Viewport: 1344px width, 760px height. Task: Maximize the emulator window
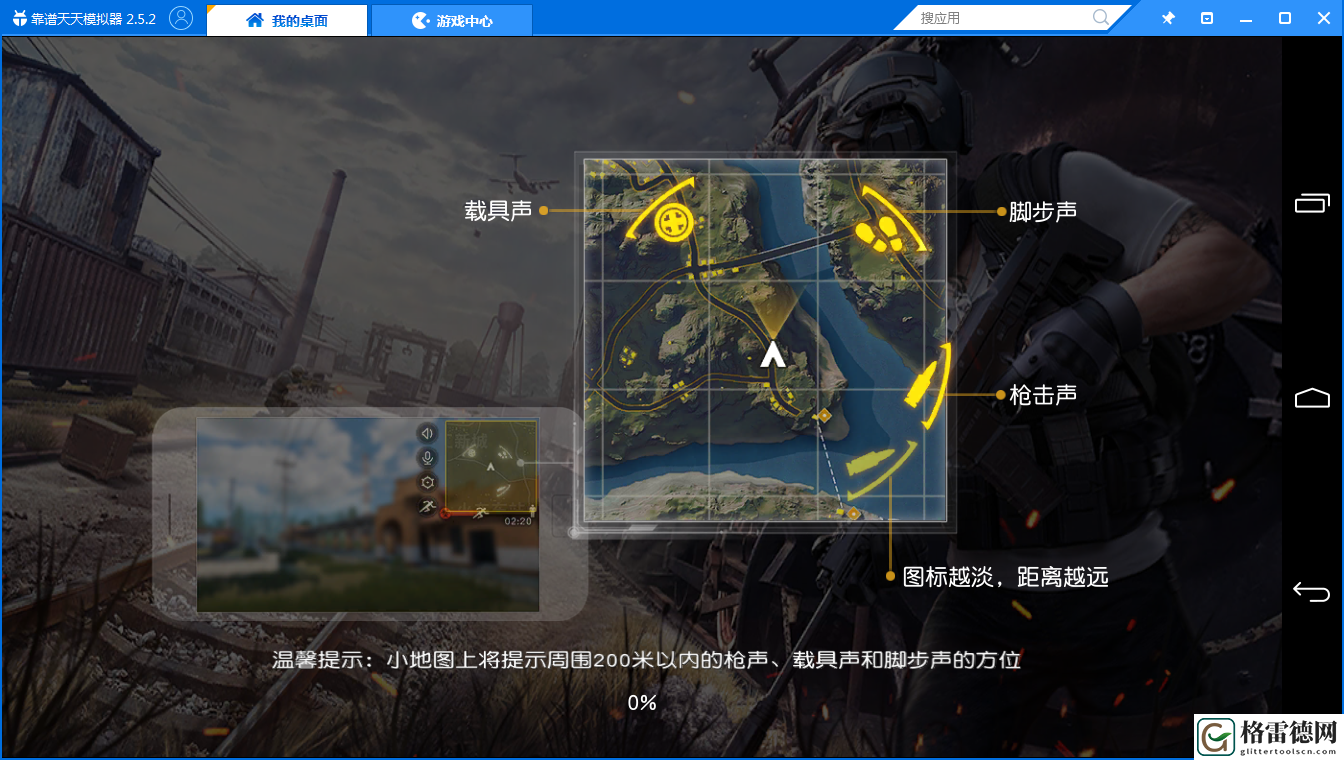1285,18
